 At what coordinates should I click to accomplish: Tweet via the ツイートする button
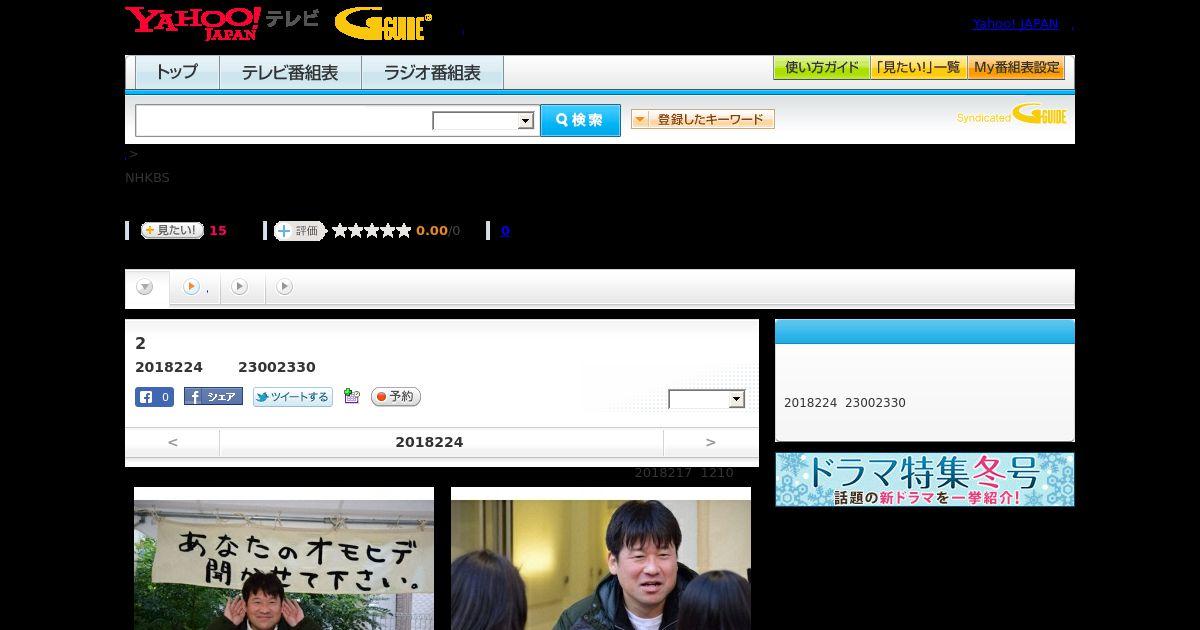click(x=292, y=397)
